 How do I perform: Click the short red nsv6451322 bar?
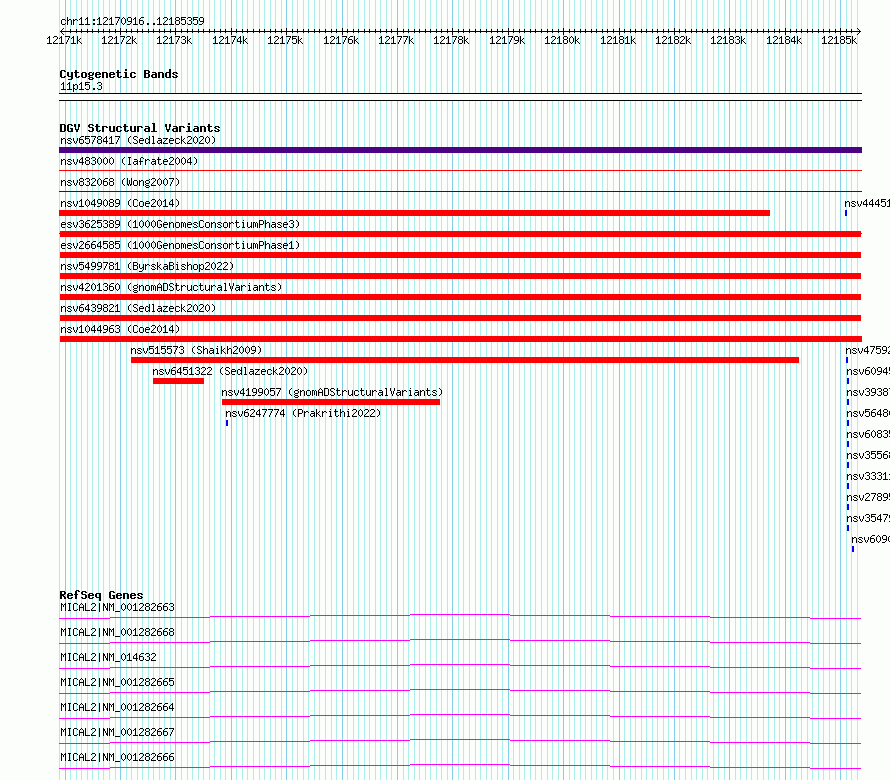pos(178,381)
